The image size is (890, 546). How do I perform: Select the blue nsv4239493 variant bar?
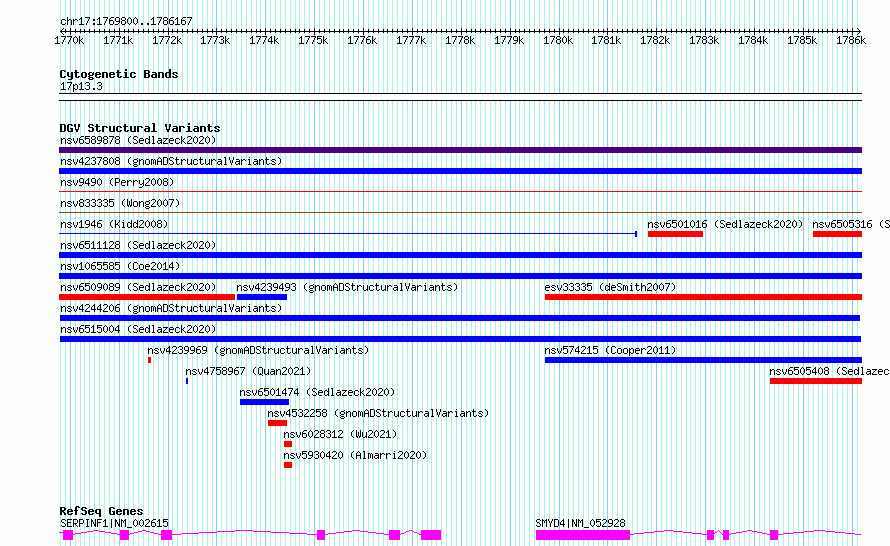click(x=262, y=297)
